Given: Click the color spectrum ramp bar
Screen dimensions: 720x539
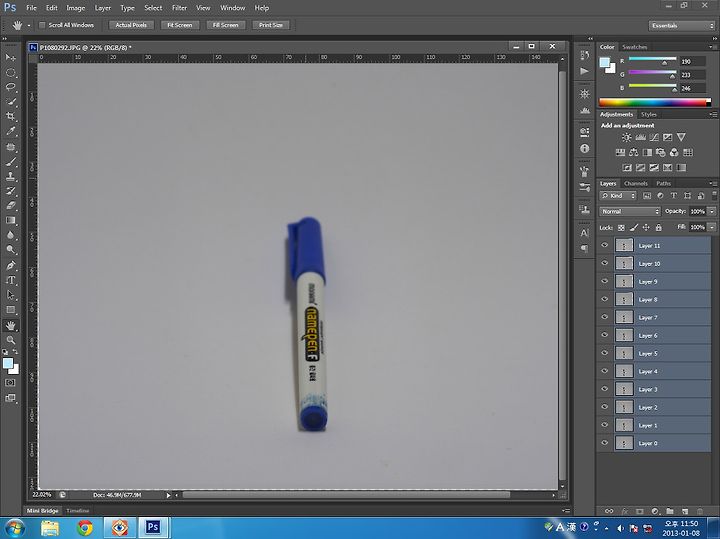Looking at the screenshot, I should coord(655,102).
